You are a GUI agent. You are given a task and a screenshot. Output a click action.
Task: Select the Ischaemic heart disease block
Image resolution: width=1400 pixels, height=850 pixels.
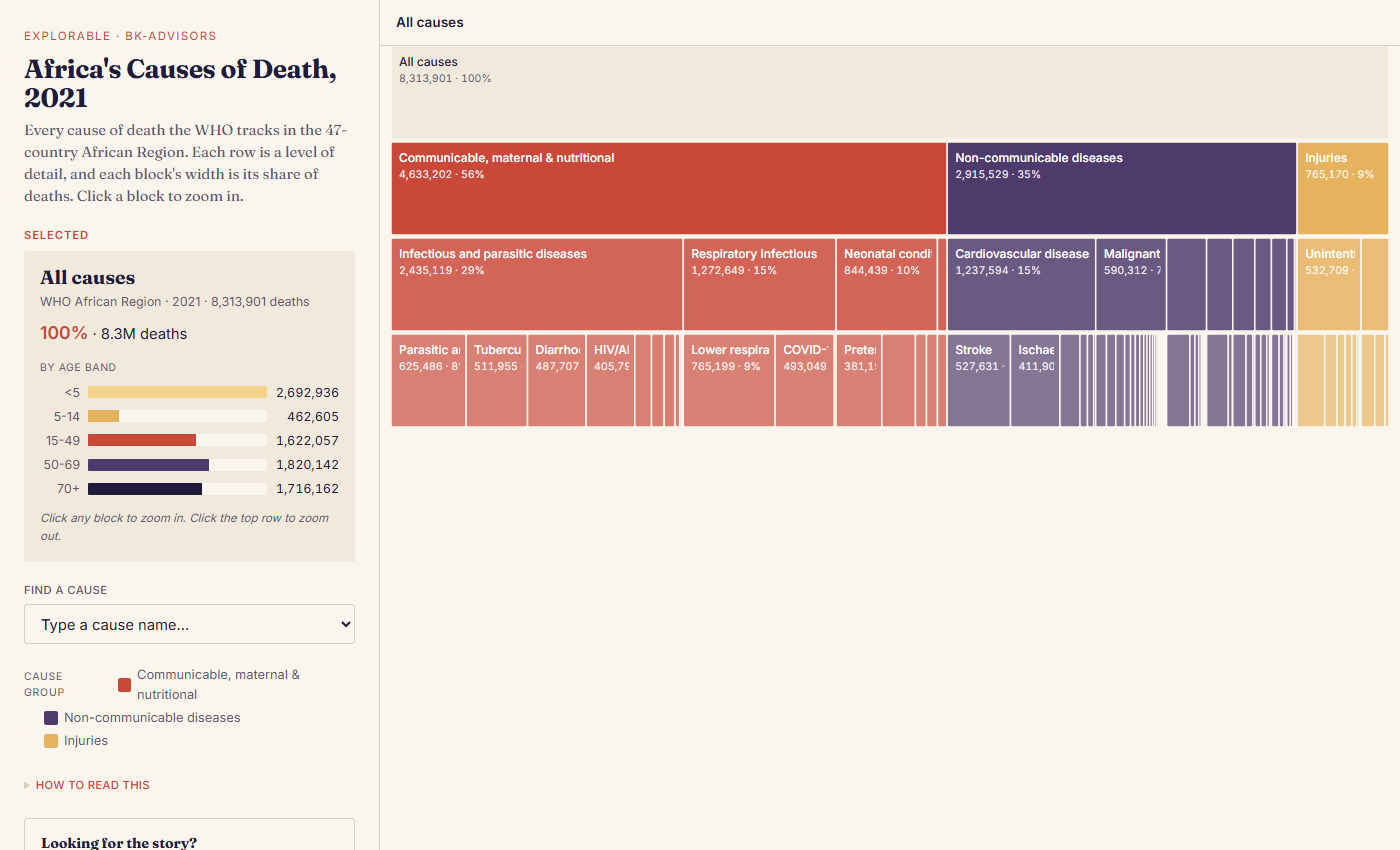[x=1035, y=380]
